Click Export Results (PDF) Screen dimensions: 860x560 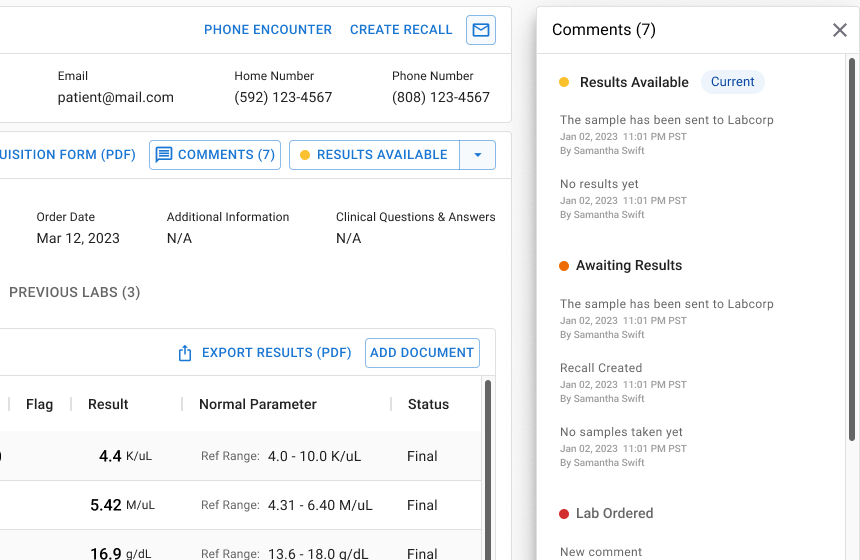tap(276, 353)
